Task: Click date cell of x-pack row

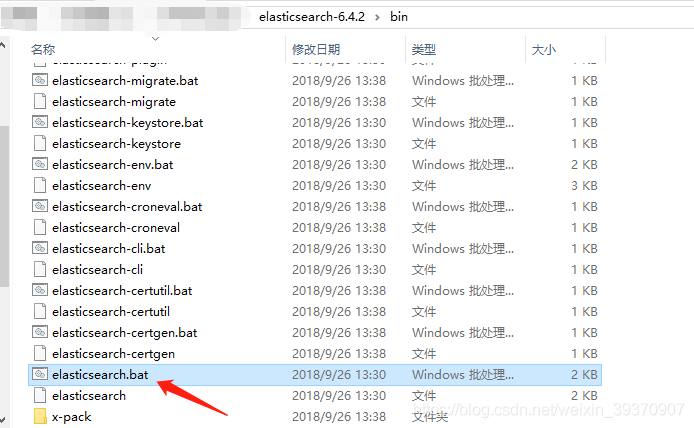Action: pyautogui.click(x=339, y=417)
